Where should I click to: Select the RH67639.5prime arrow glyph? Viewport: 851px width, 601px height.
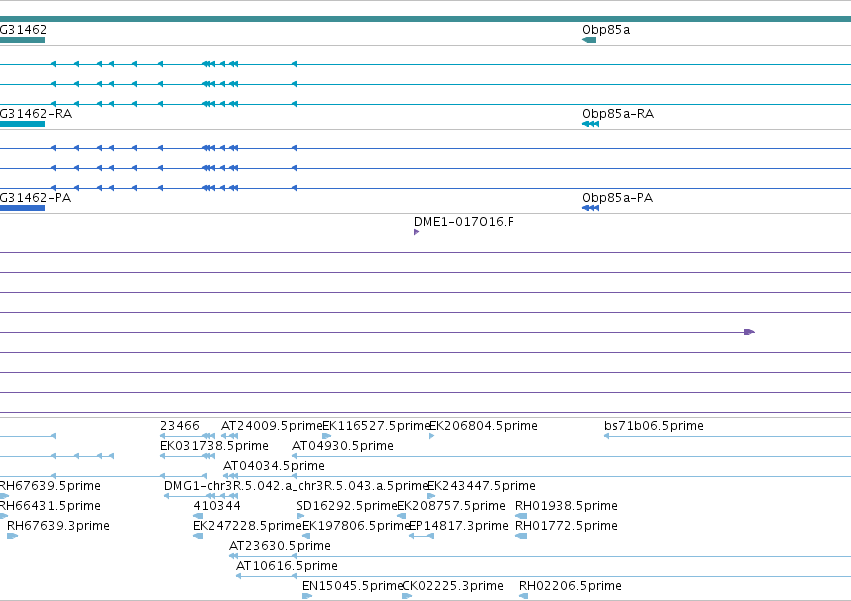[x=4, y=496]
